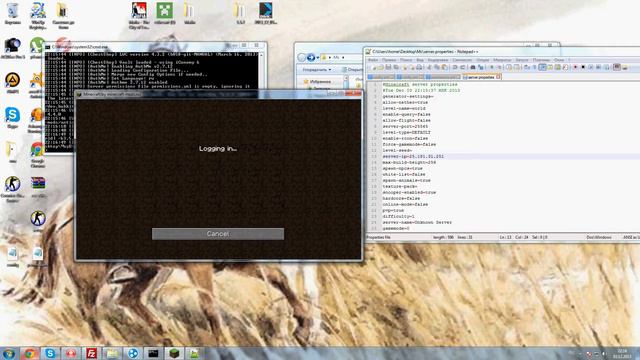640x360 pixels.
Task: Open Макросы menu in Notepad++
Action: [x=501, y=60]
